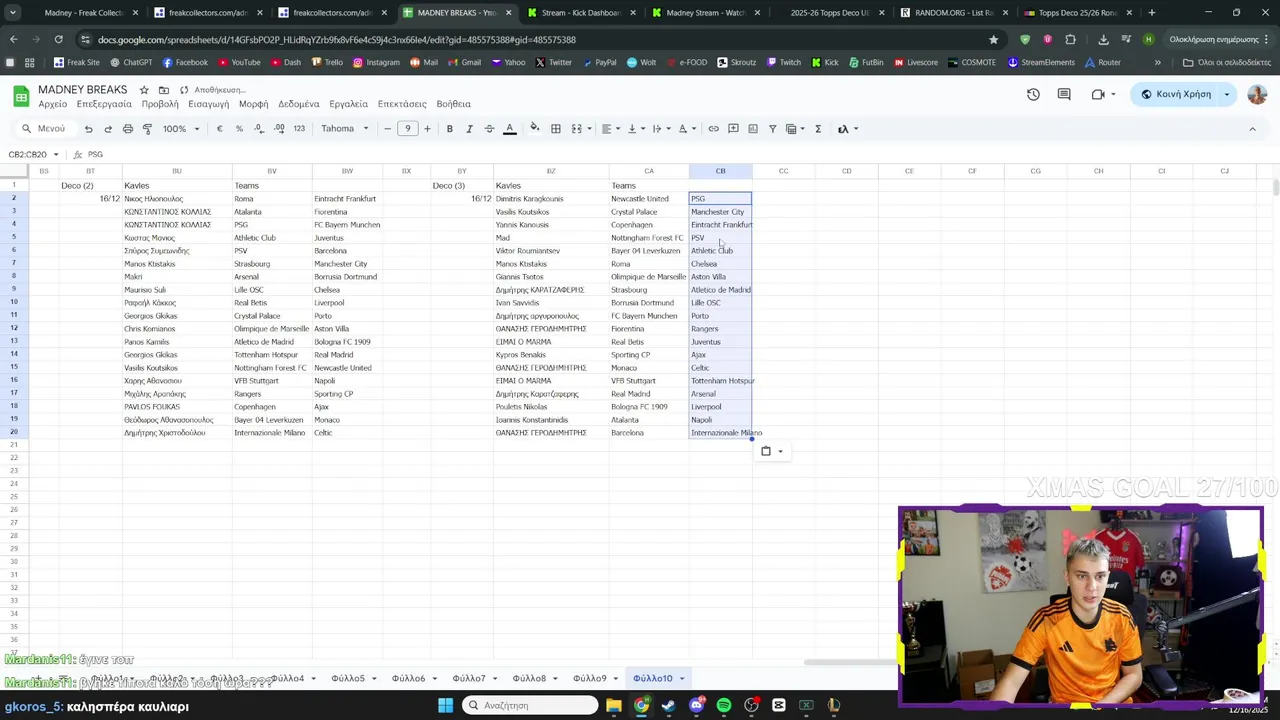Open the Εισαγωγή menu
This screenshot has width=1280, height=720.
209,104
